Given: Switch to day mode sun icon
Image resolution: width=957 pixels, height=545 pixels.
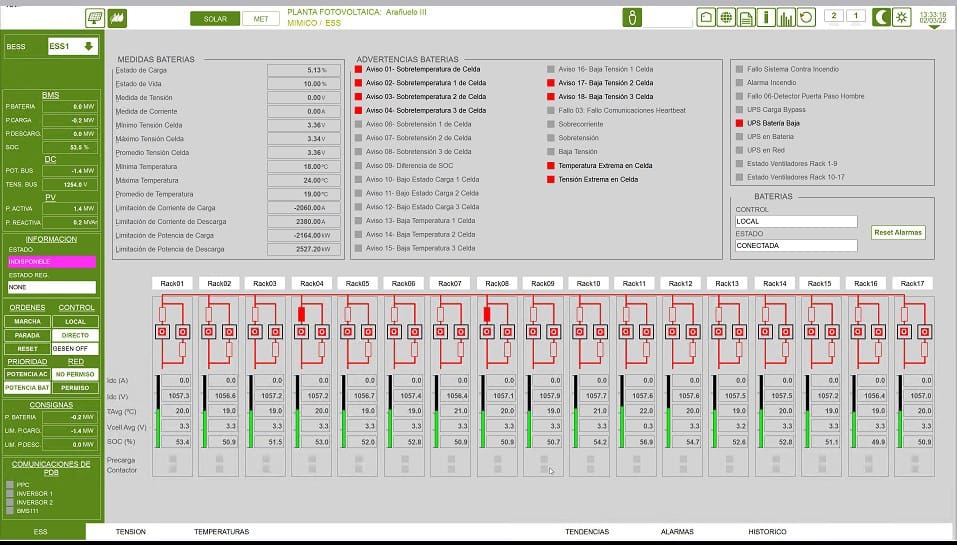Looking at the screenshot, I should [x=902, y=17].
